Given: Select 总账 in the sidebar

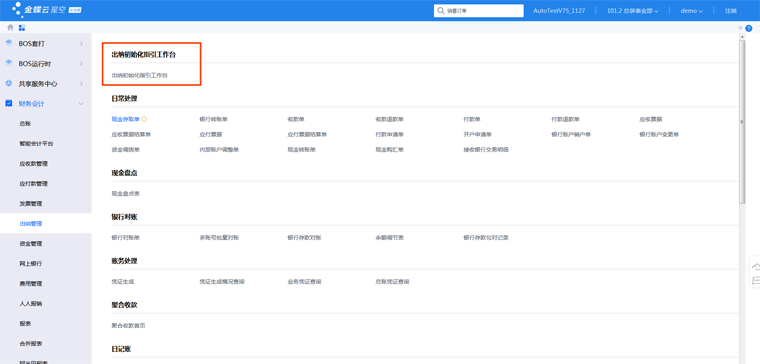Looking at the screenshot, I should (25, 124).
